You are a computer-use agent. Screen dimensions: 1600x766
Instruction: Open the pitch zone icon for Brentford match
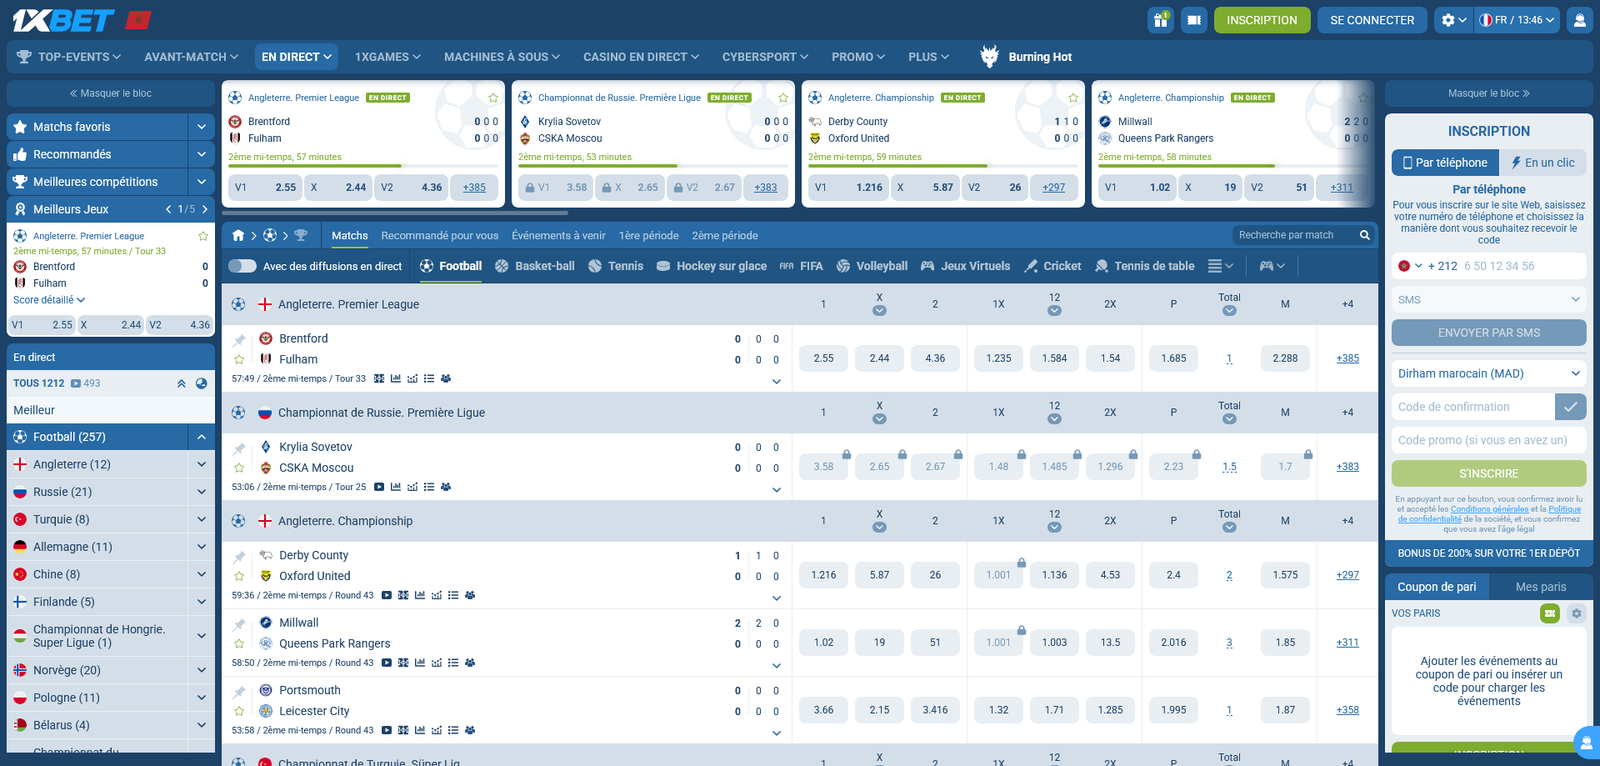point(379,379)
